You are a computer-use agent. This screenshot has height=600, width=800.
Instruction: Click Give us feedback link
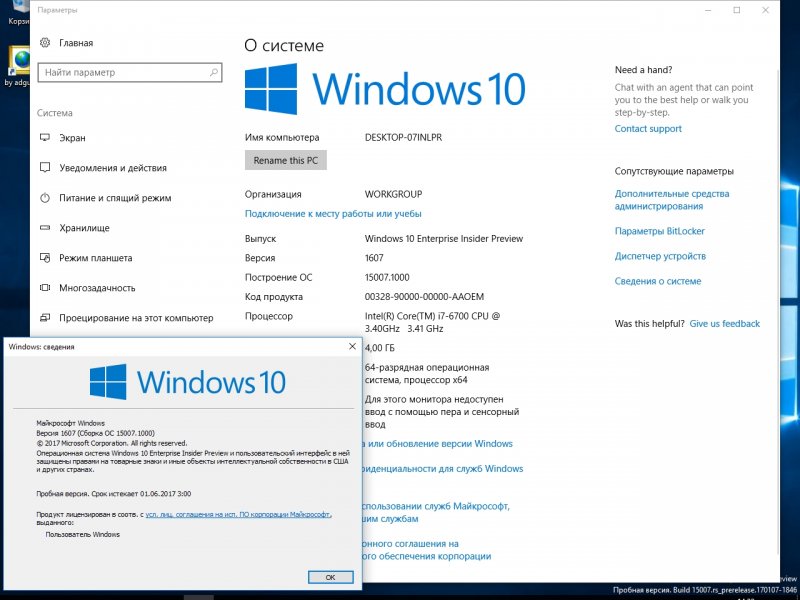[724, 323]
